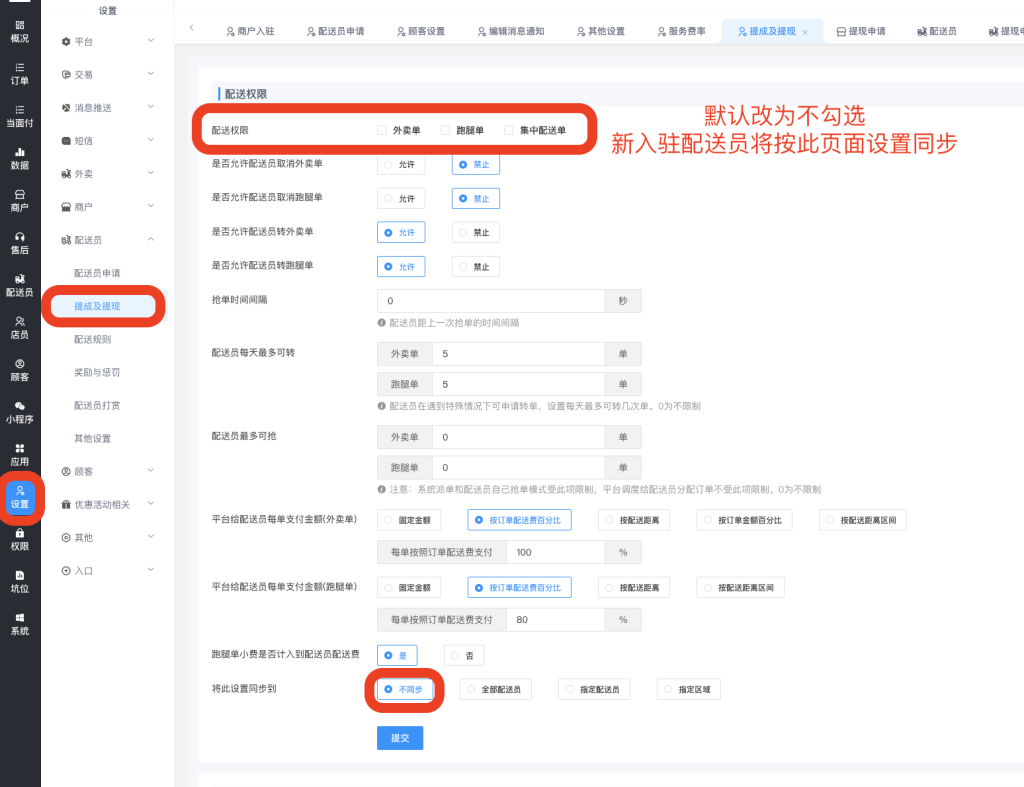Check the 外卖单 delivery permission checkbox

pyautogui.click(x=381, y=130)
